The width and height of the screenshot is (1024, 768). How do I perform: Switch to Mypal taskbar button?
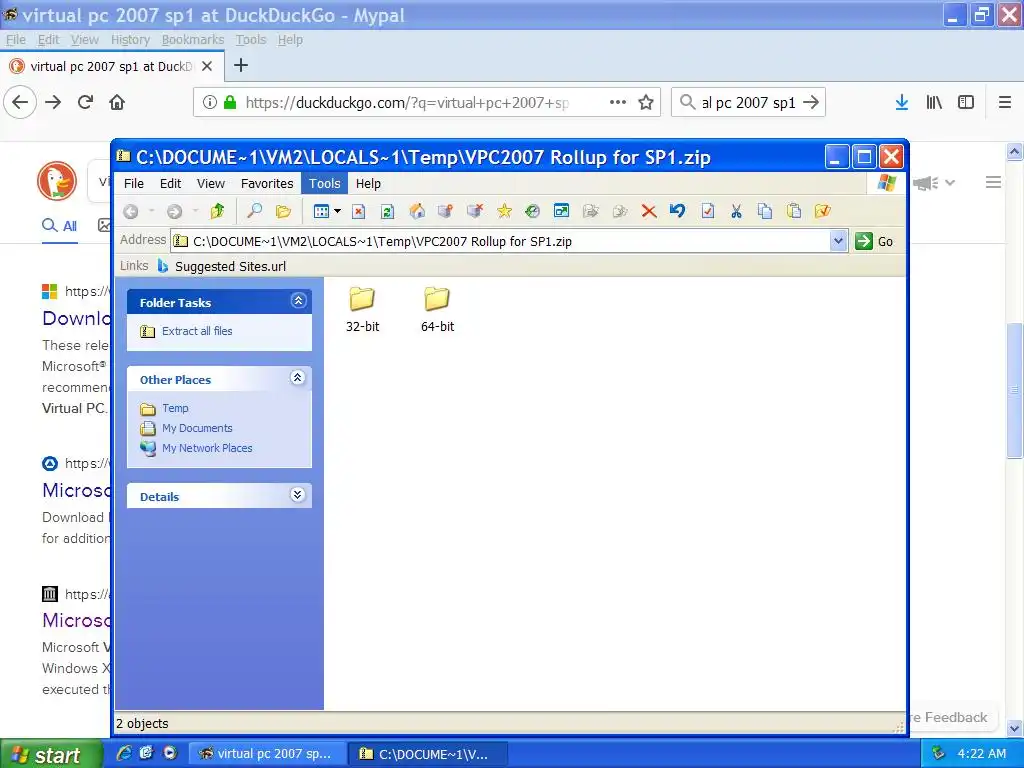click(266, 754)
